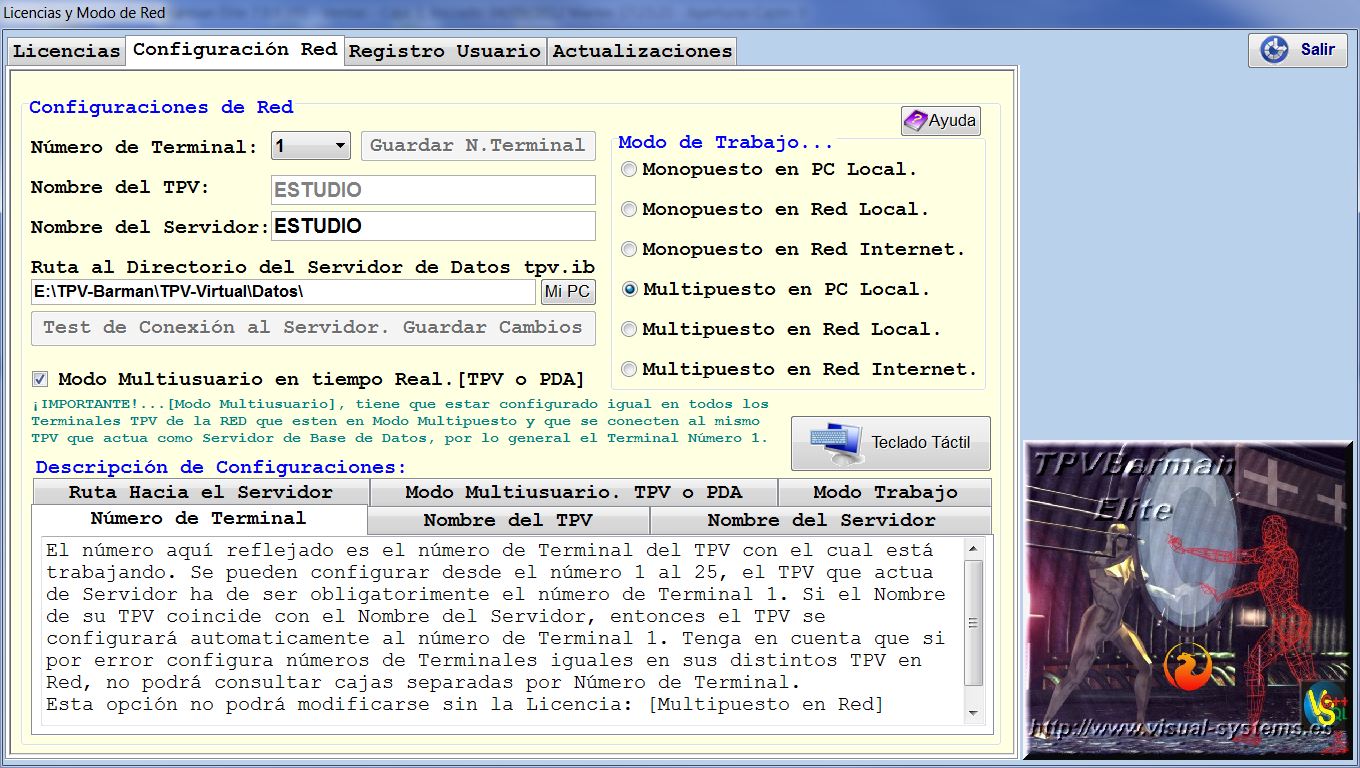This screenshot has width=1360, height=768.
Task: Go to the Actualizaciones tab
Action: pos(642,51)
